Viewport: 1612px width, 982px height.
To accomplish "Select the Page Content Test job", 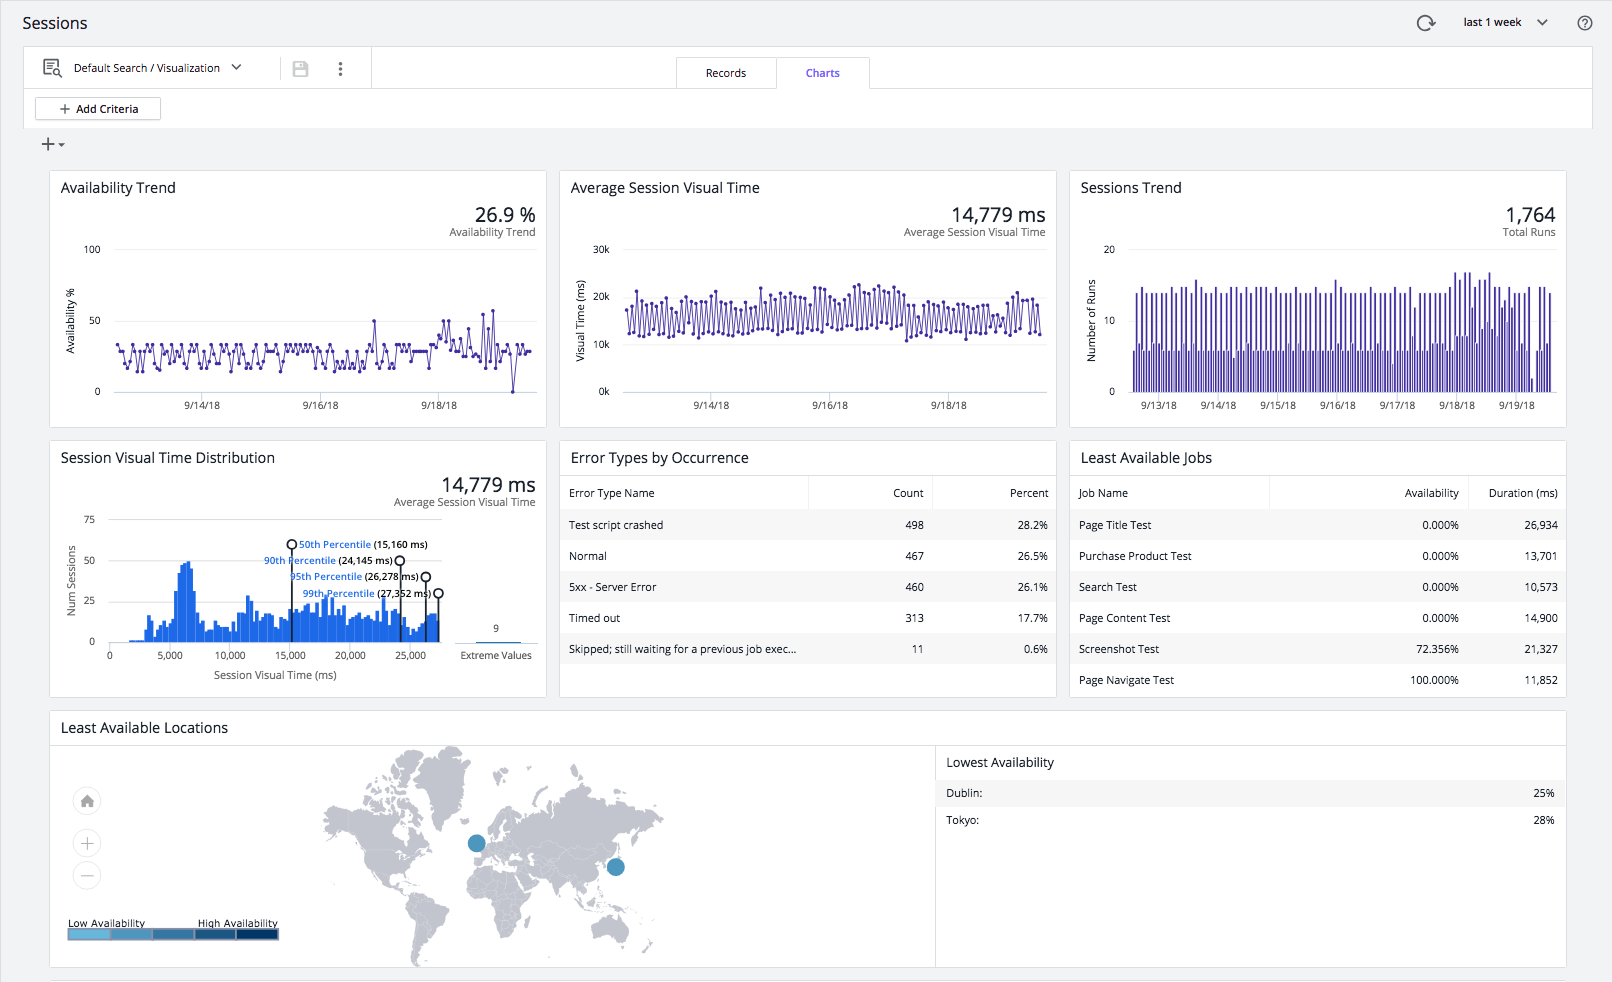I will [x=1318, y=618].
